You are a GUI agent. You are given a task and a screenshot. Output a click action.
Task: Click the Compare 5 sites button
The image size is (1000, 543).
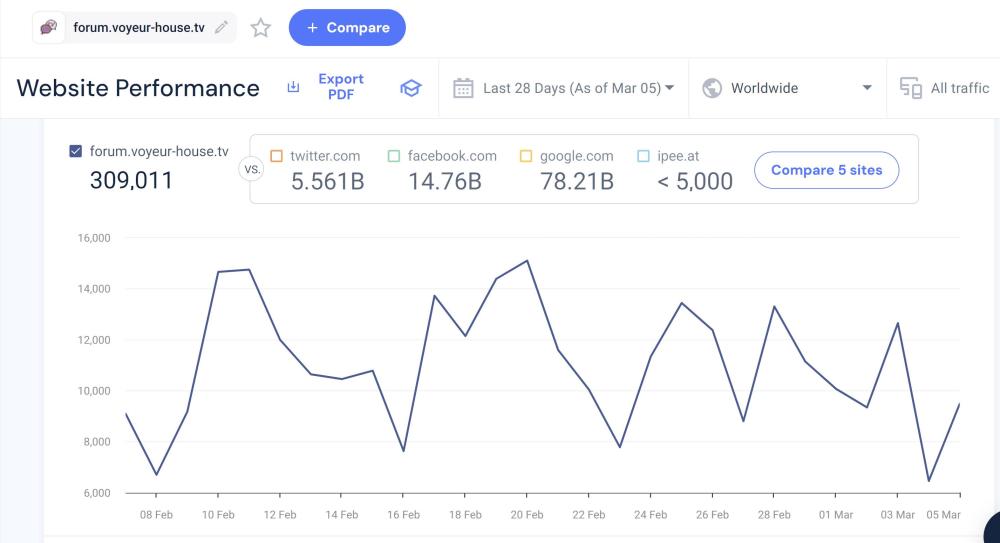click(x=826, y=170)
